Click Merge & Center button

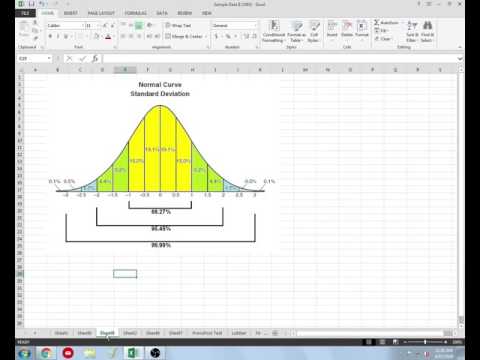click(x=184, y=36)
